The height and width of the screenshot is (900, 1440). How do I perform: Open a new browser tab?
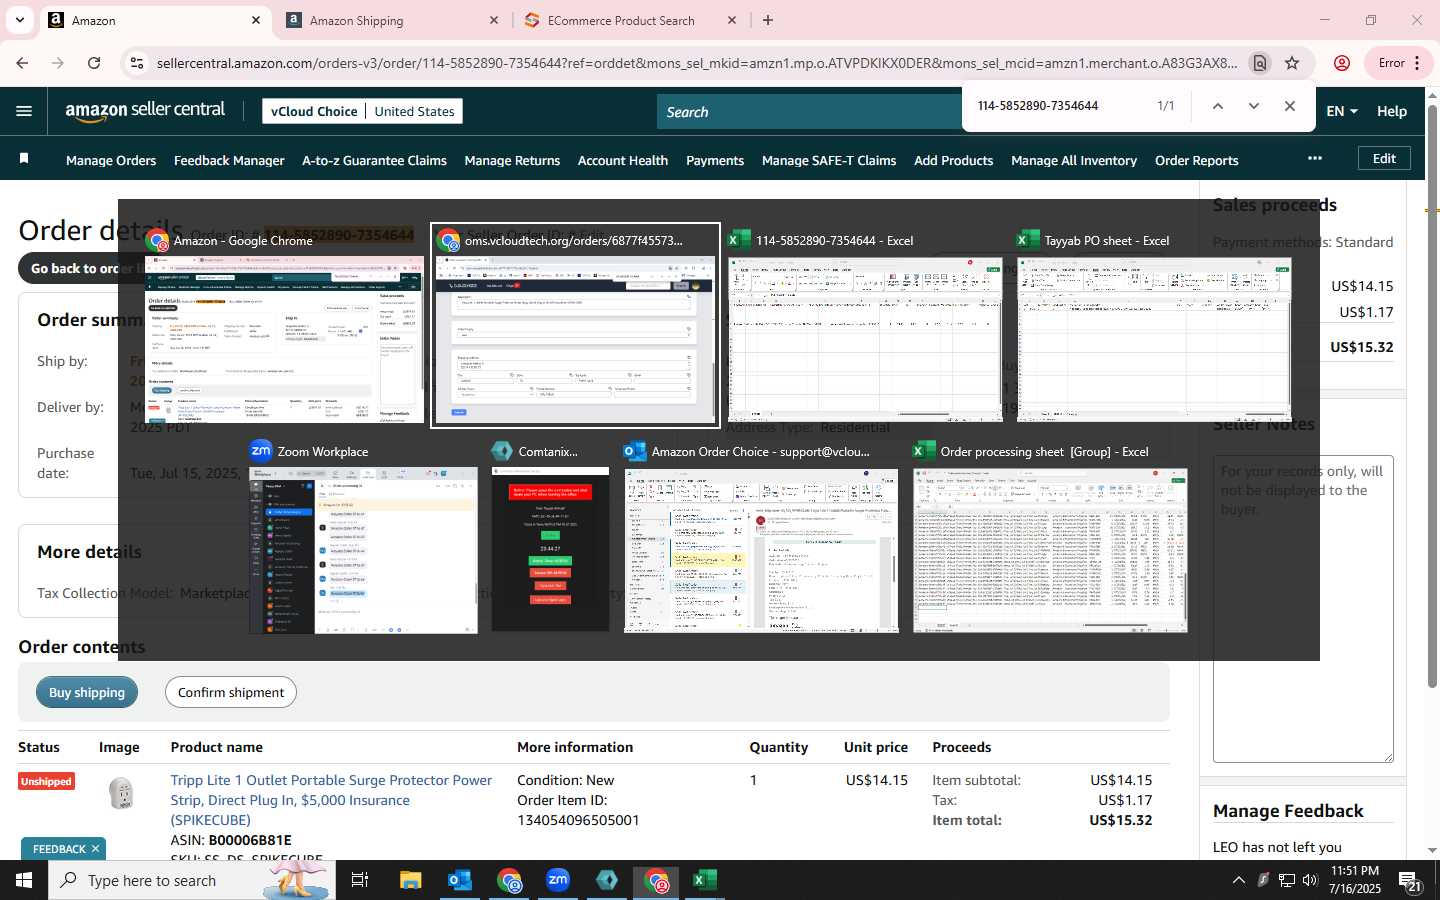pyautogui.click(x=768, y=20)
